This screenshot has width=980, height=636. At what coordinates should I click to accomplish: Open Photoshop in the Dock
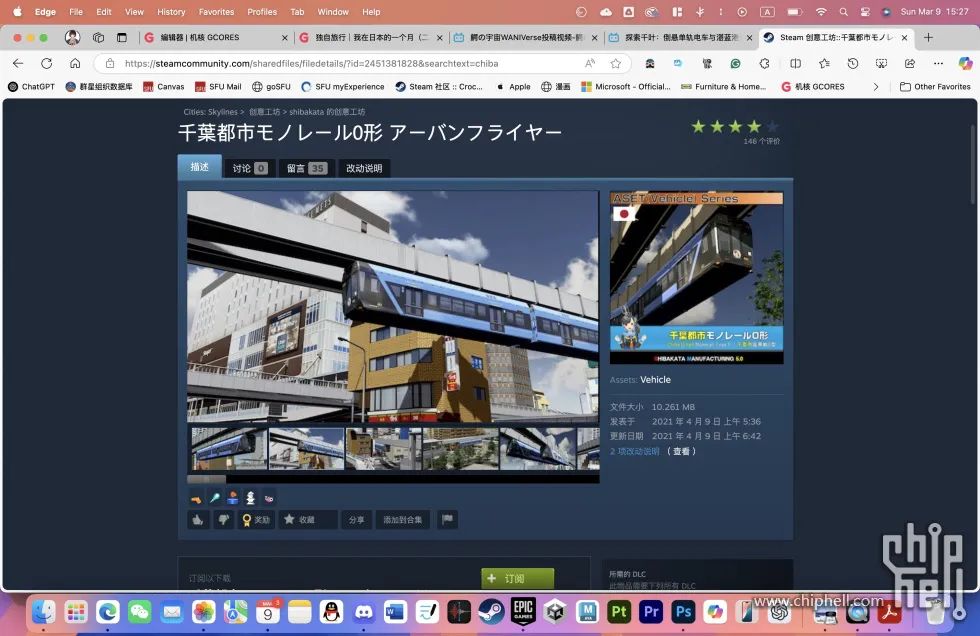pyautogui.click(x=683, y=612)
